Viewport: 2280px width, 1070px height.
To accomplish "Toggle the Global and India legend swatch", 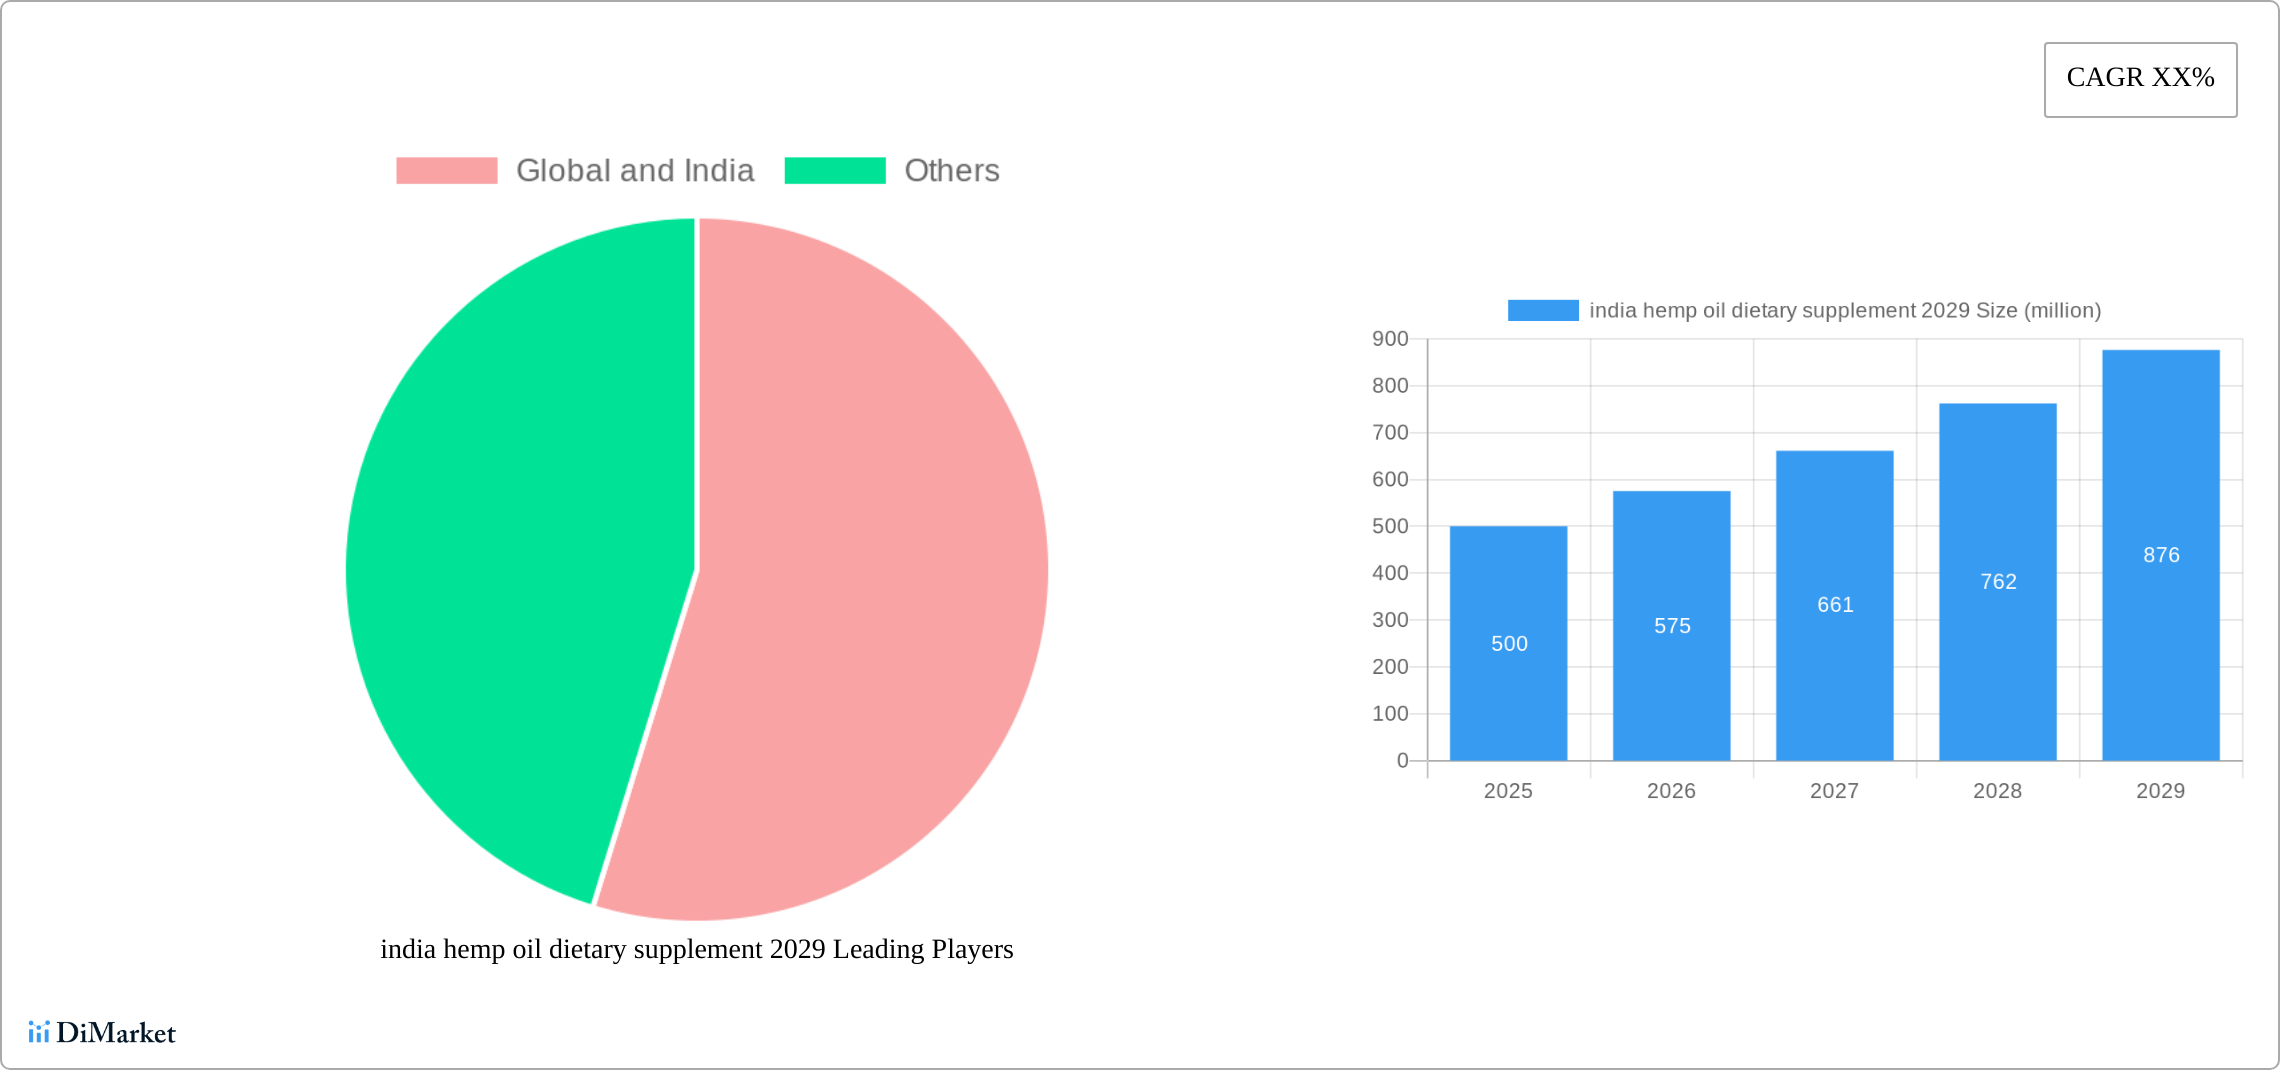I will click(x=447, y=171).
